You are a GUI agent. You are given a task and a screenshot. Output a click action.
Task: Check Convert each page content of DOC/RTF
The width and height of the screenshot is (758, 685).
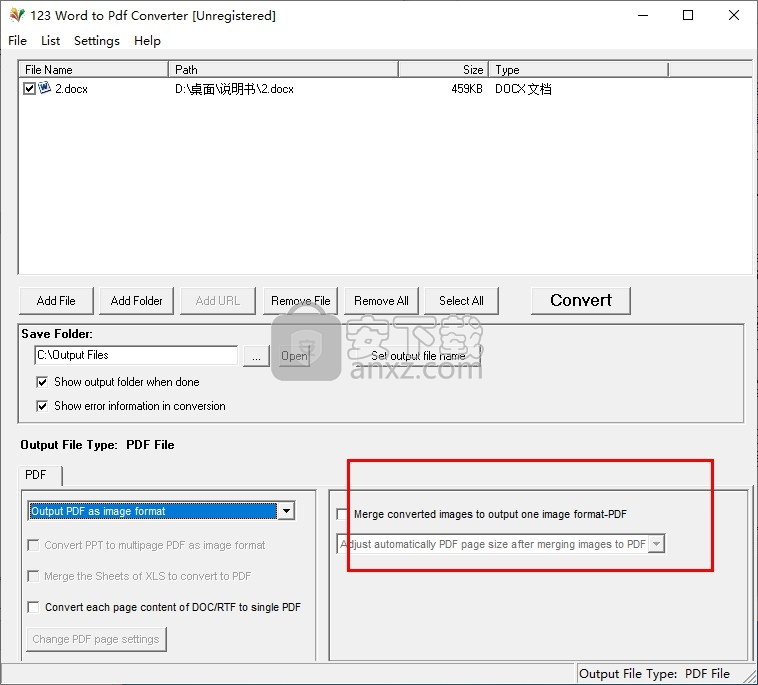pos(33,607)
